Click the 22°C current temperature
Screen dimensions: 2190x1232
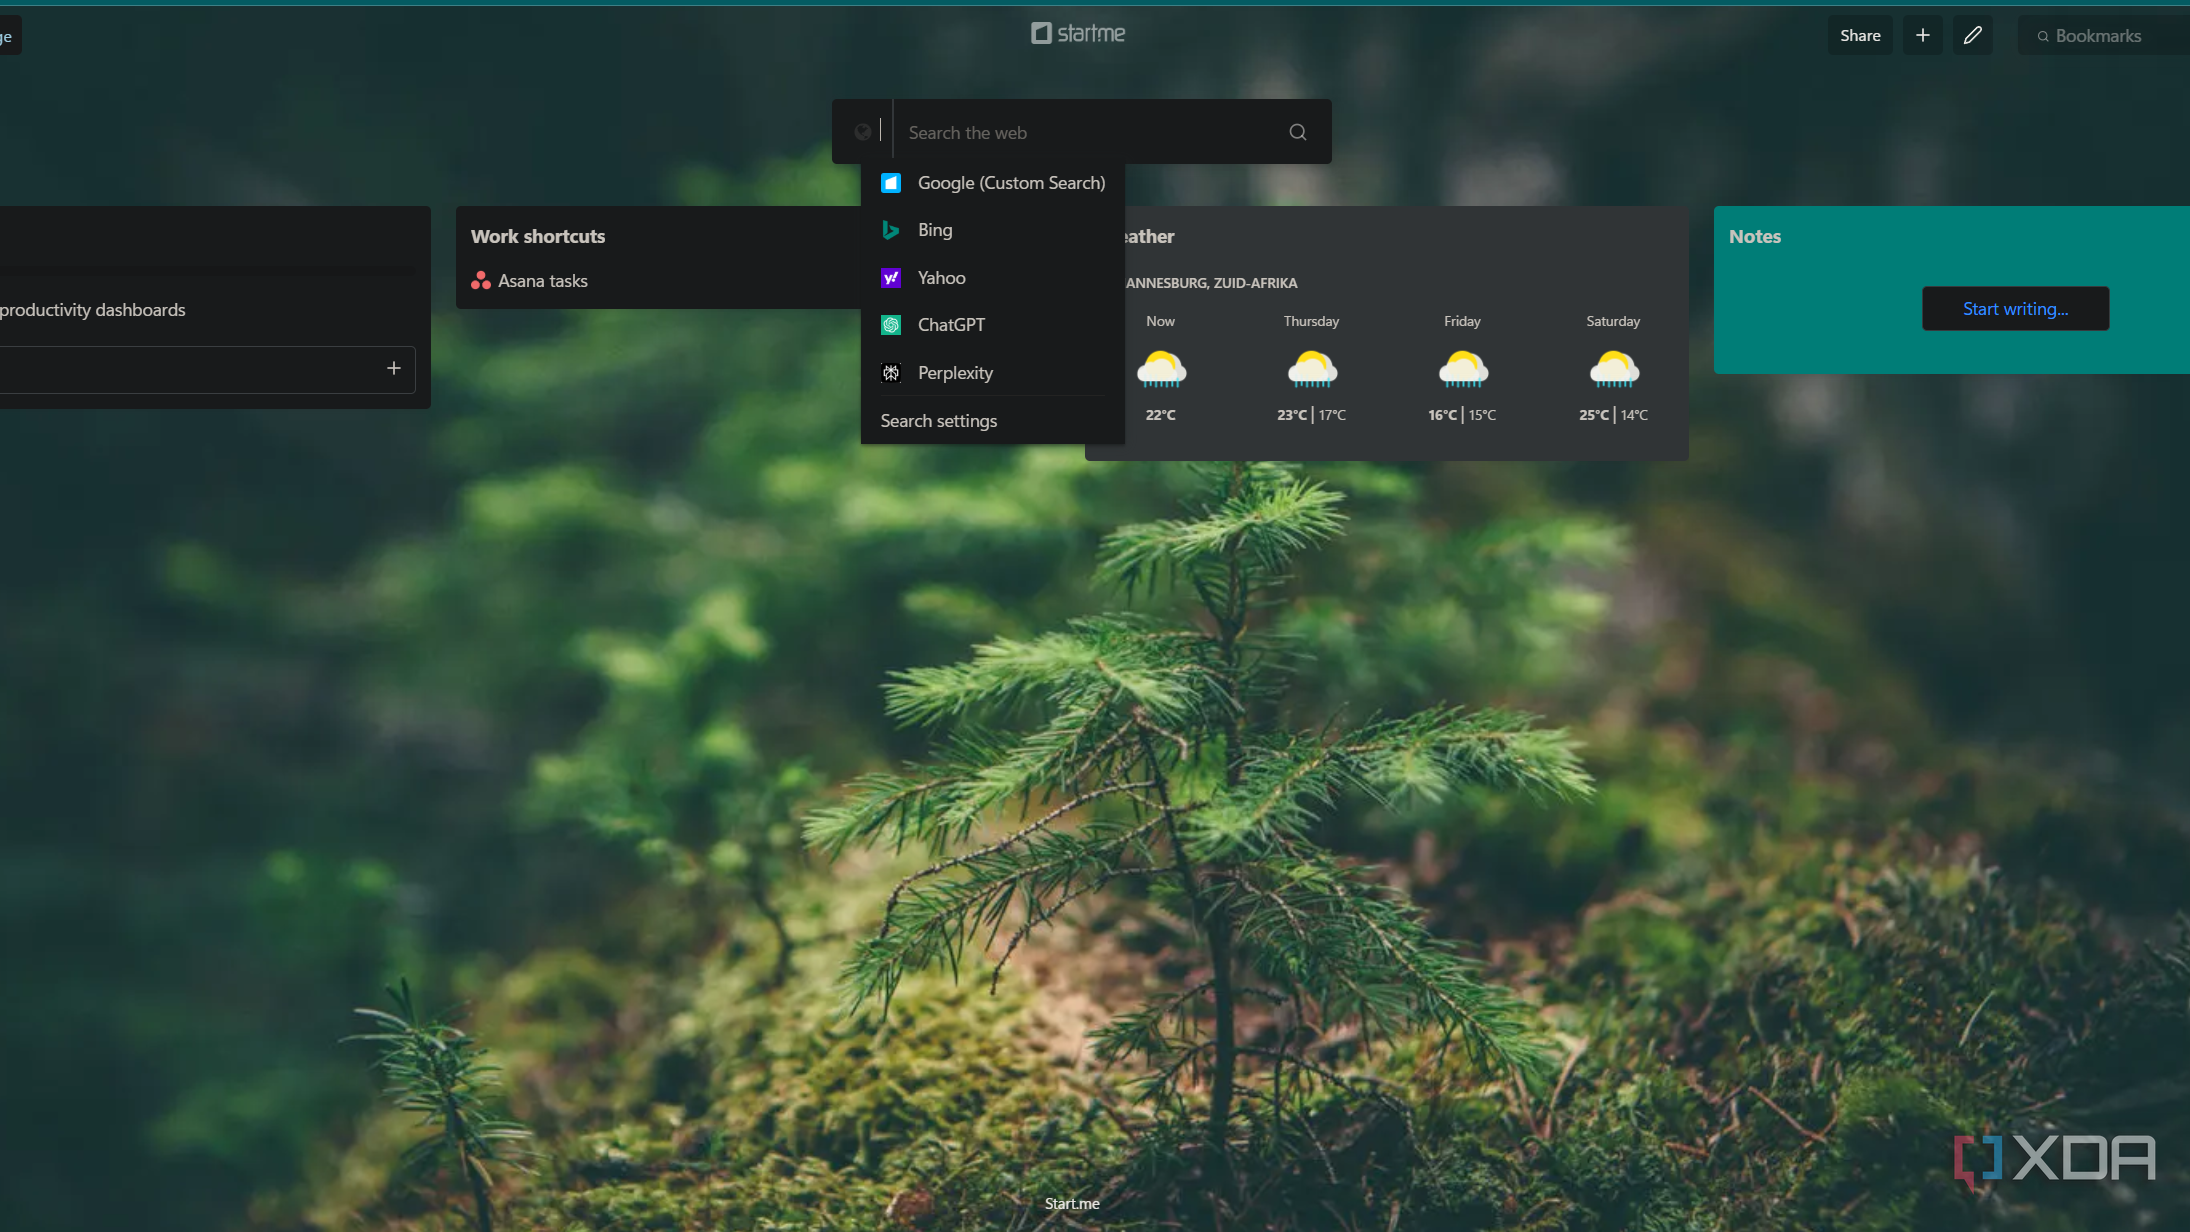pyautogui.click(x=1161, y=415)
